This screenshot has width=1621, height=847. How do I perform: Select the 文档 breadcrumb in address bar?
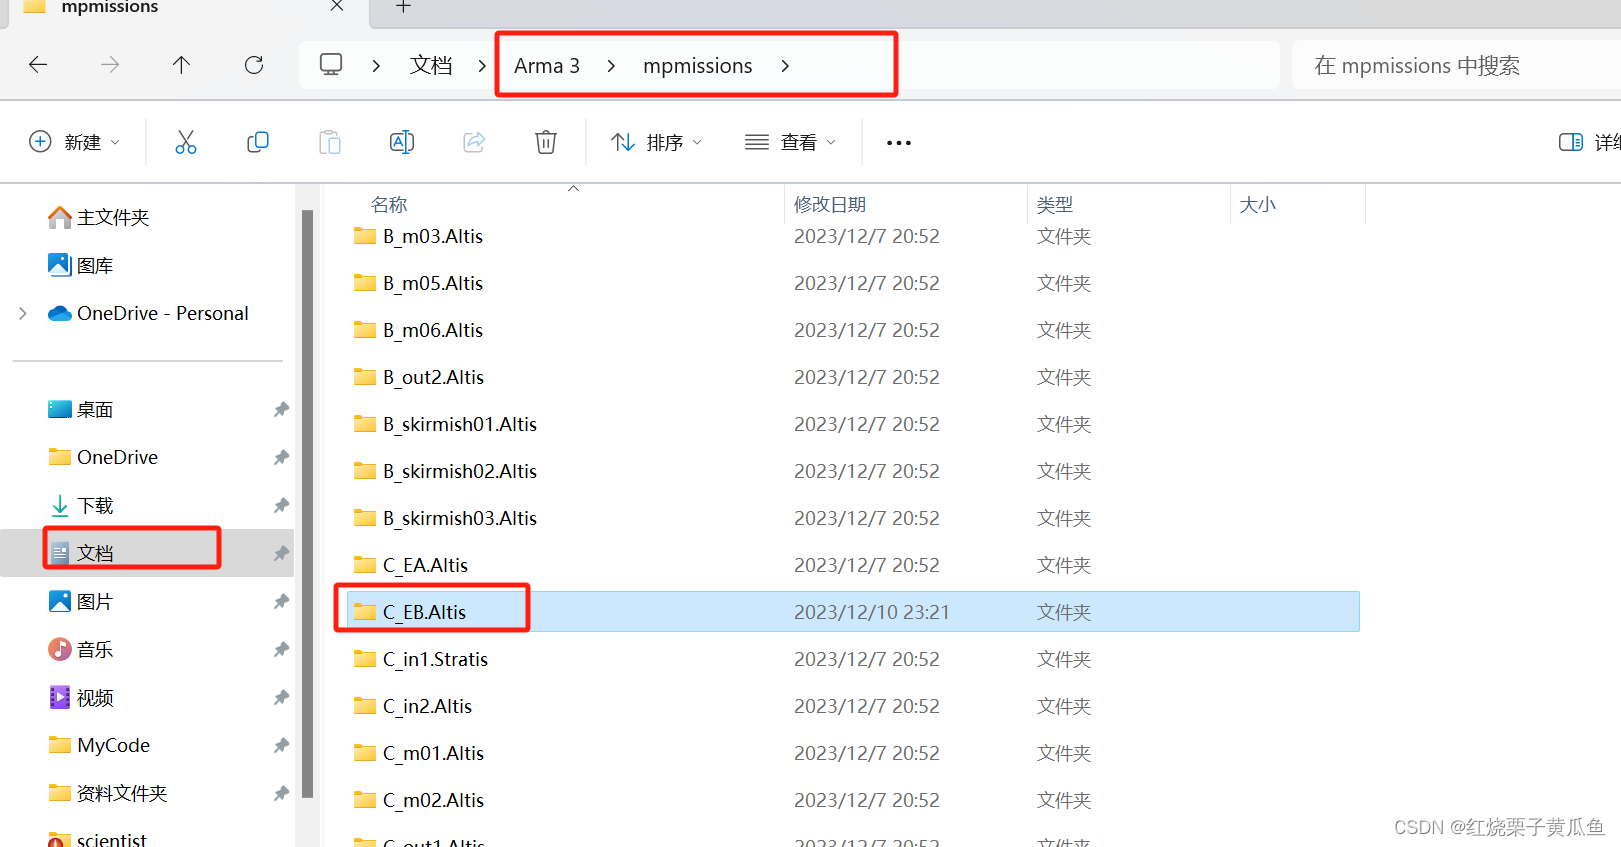pyautogui.click(x=431, y=65)
